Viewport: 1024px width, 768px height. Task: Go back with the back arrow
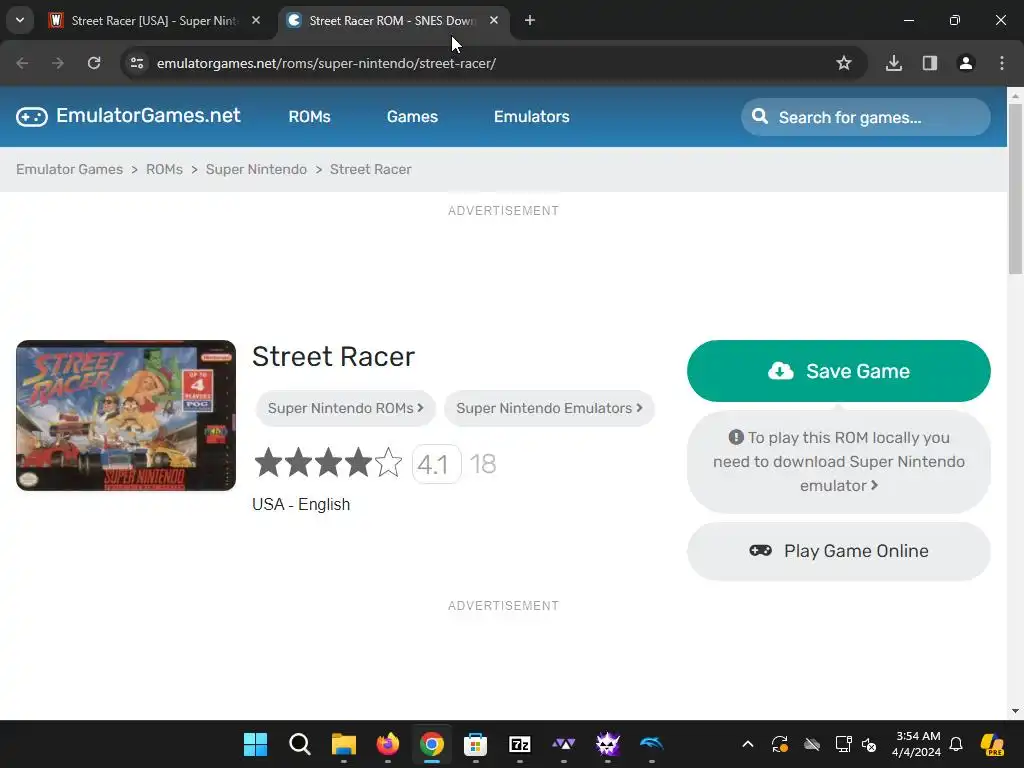(22, 63)
